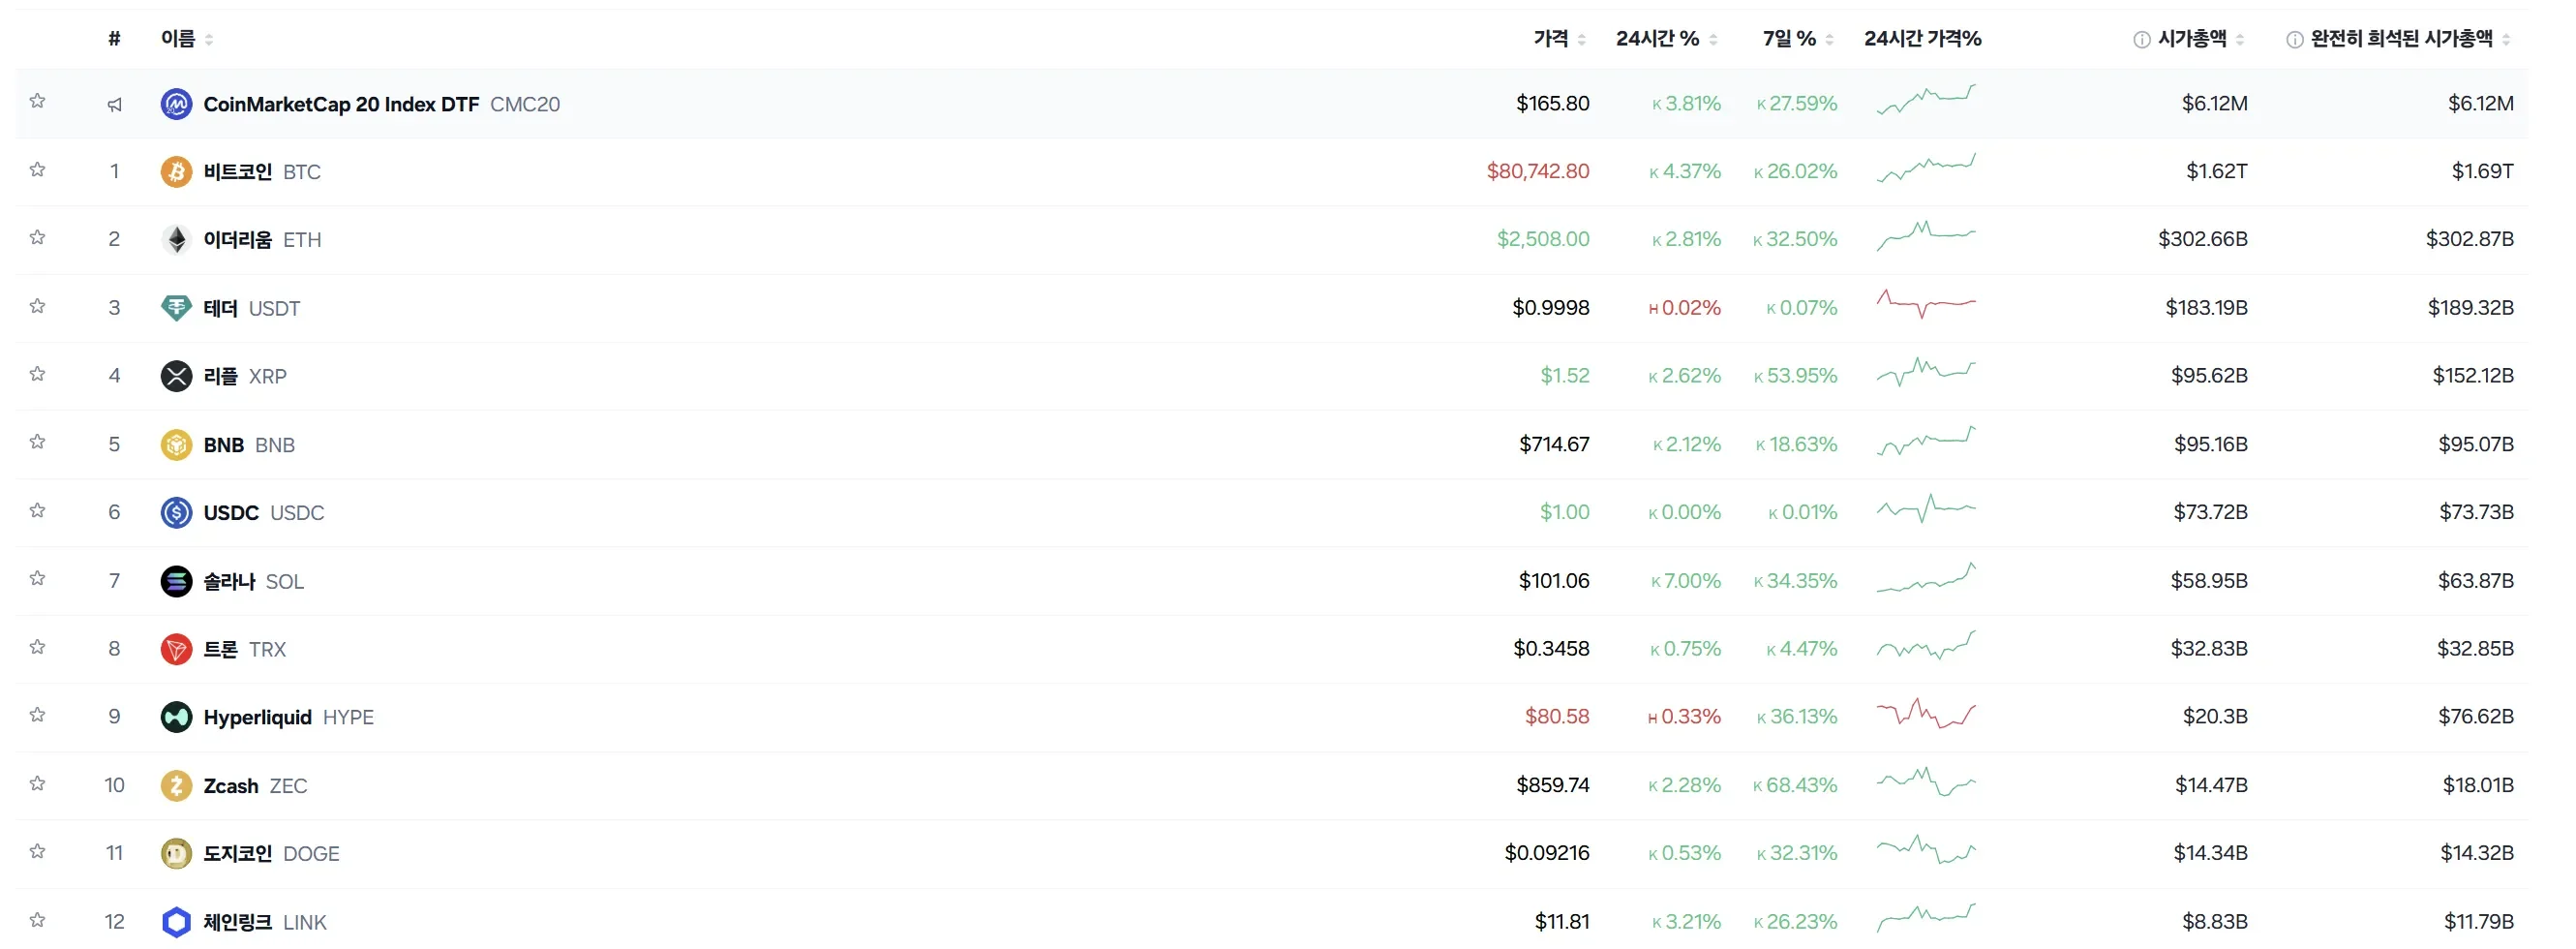Toggle the star on the Hyperliquid row

[38, 715]
